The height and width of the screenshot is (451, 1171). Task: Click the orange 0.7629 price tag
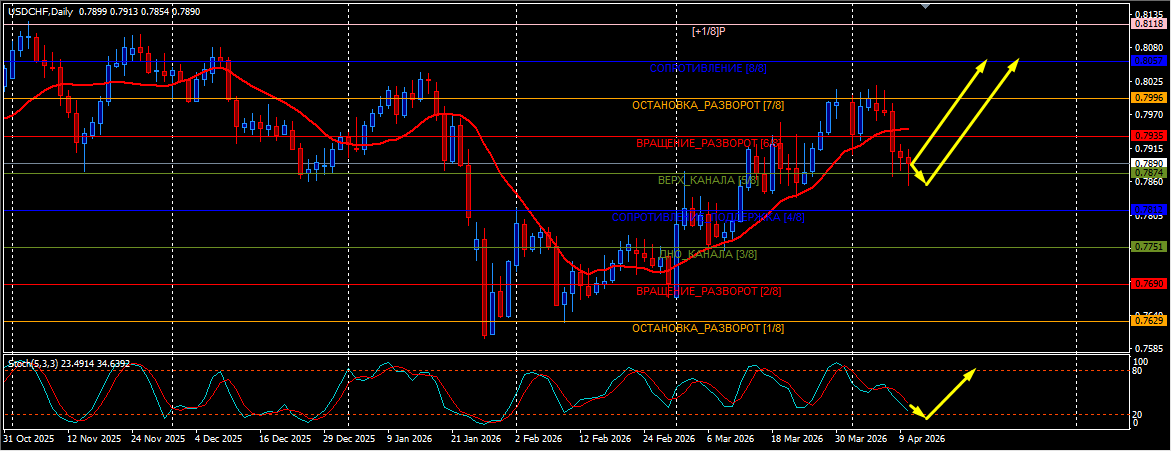tap(1150, 321)
